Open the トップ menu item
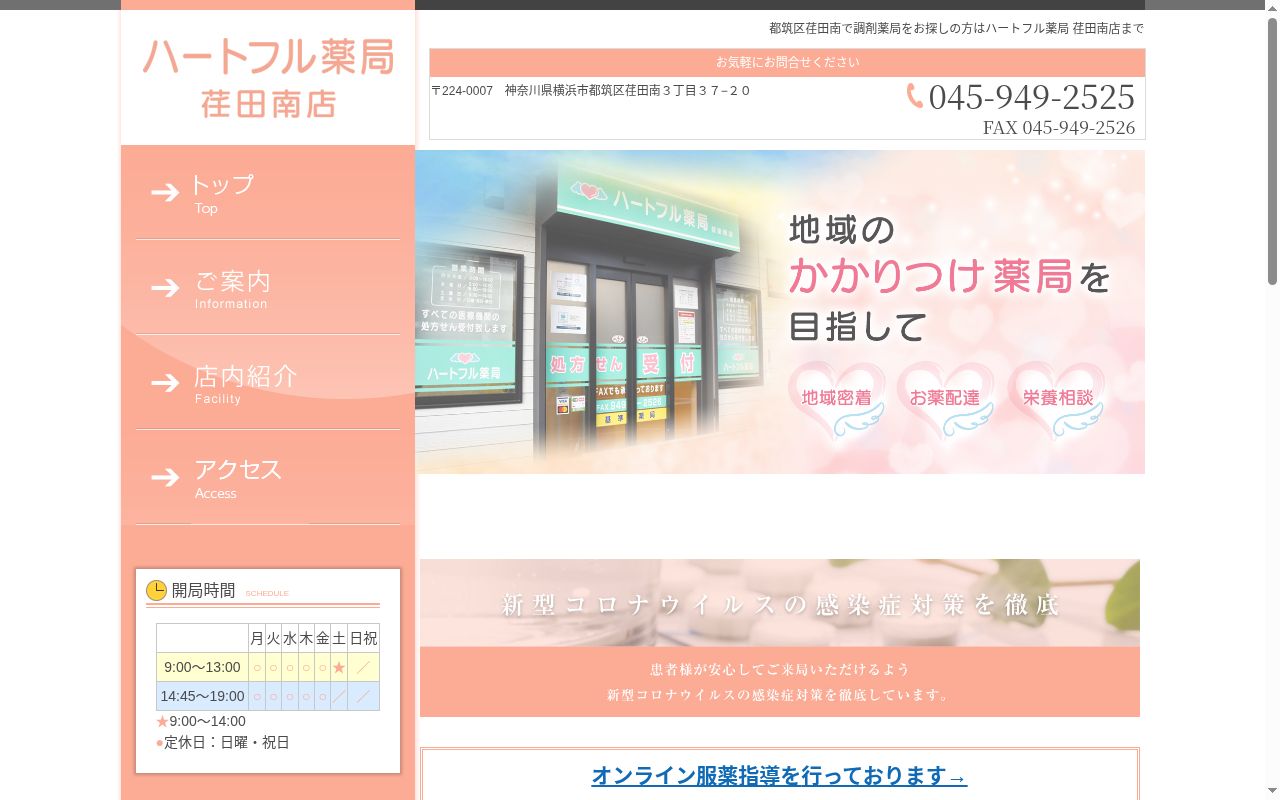This screenshot has height=800, width=1280. 268,193
